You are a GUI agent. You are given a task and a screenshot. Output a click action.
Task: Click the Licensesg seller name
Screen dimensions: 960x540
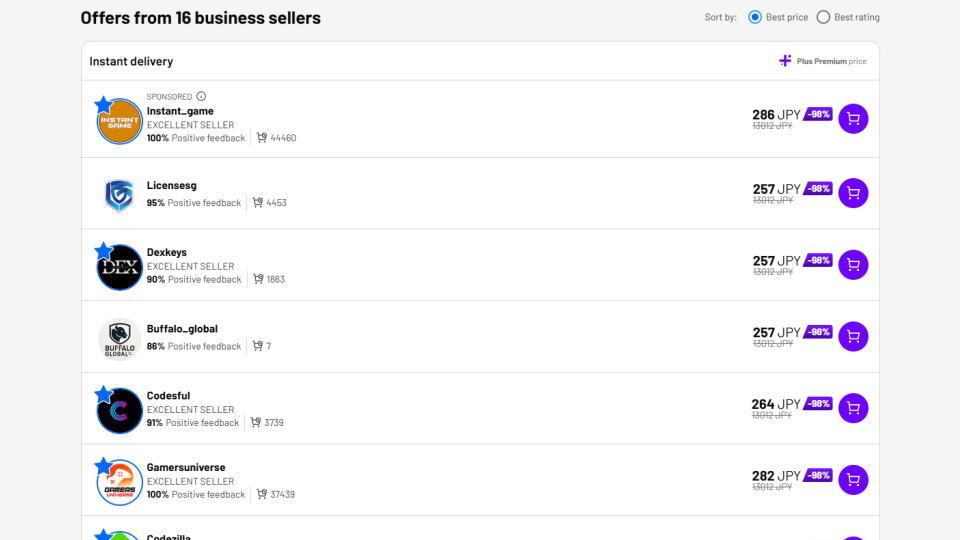point(171,185)
